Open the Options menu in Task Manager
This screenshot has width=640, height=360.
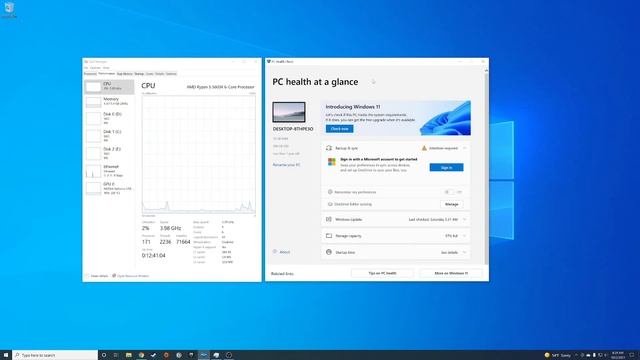click(x=95, y=68)
